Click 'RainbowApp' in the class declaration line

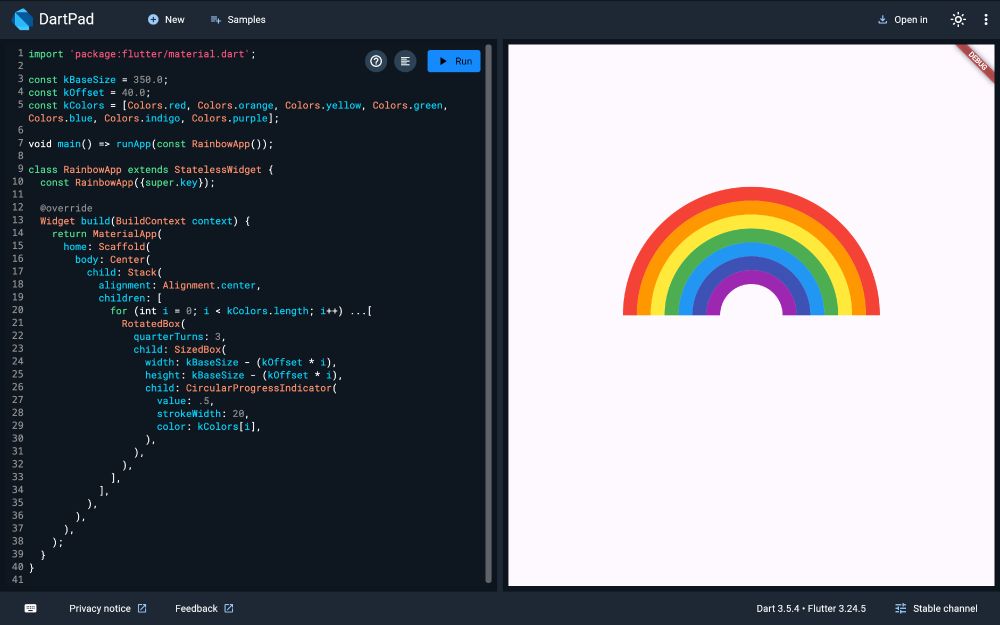(92, 170)
